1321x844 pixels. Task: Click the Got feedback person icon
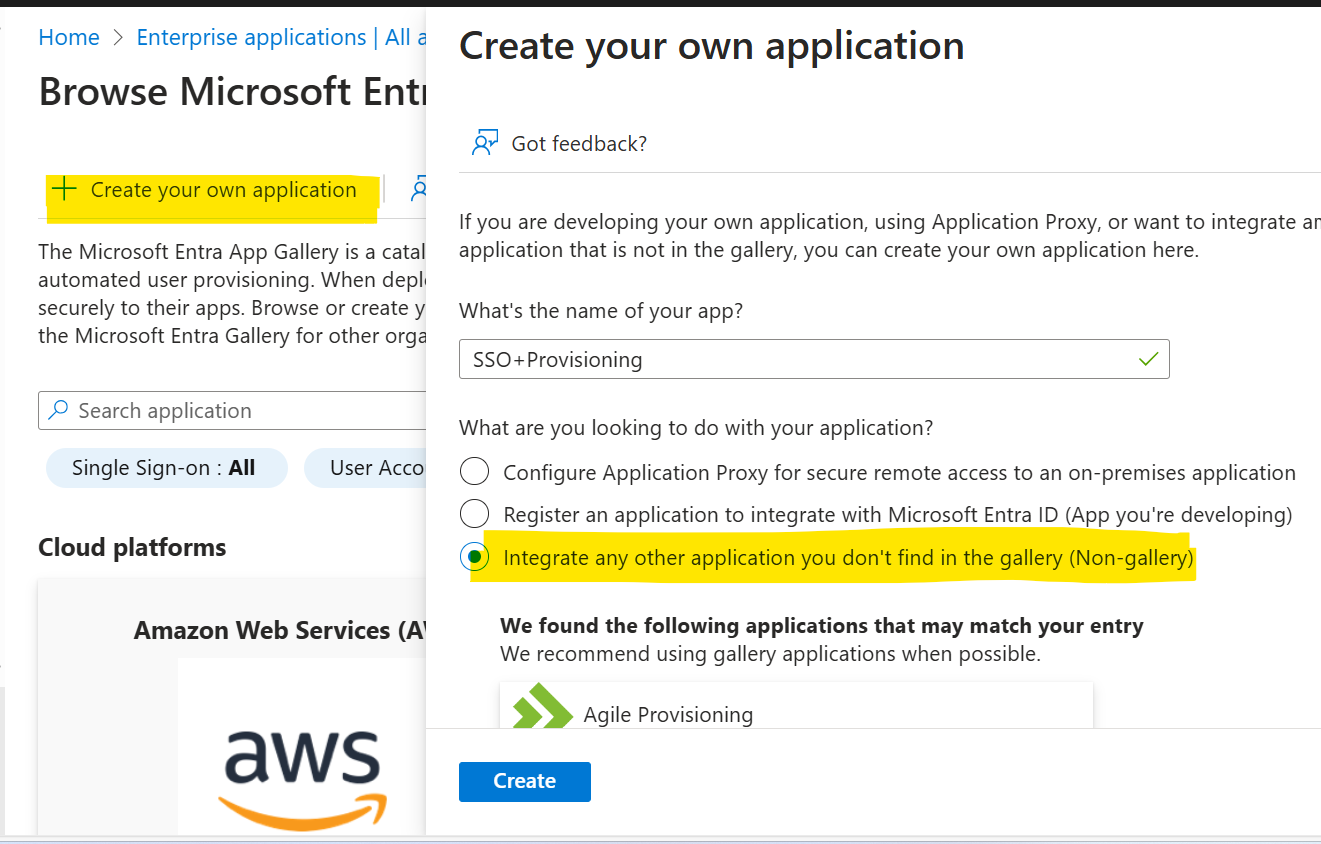point(485,143)
